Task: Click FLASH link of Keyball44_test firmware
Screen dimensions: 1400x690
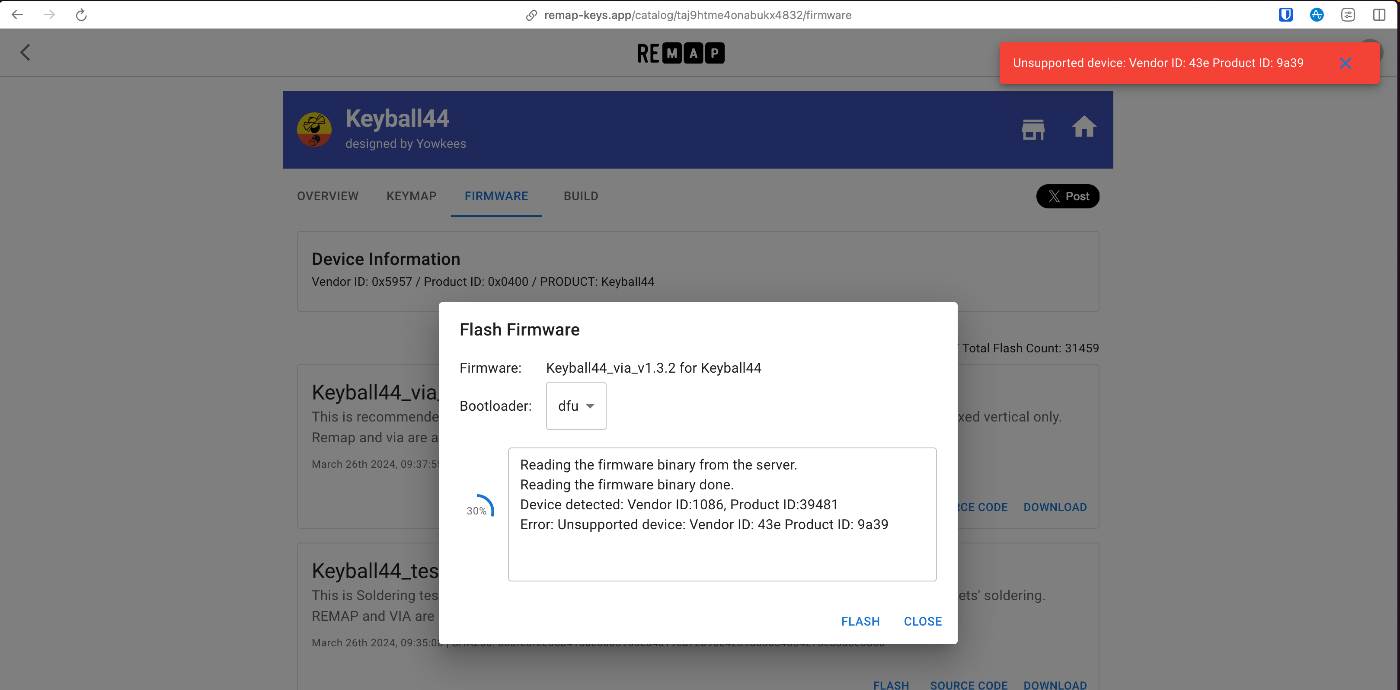Action: click(x=891, y=685)
